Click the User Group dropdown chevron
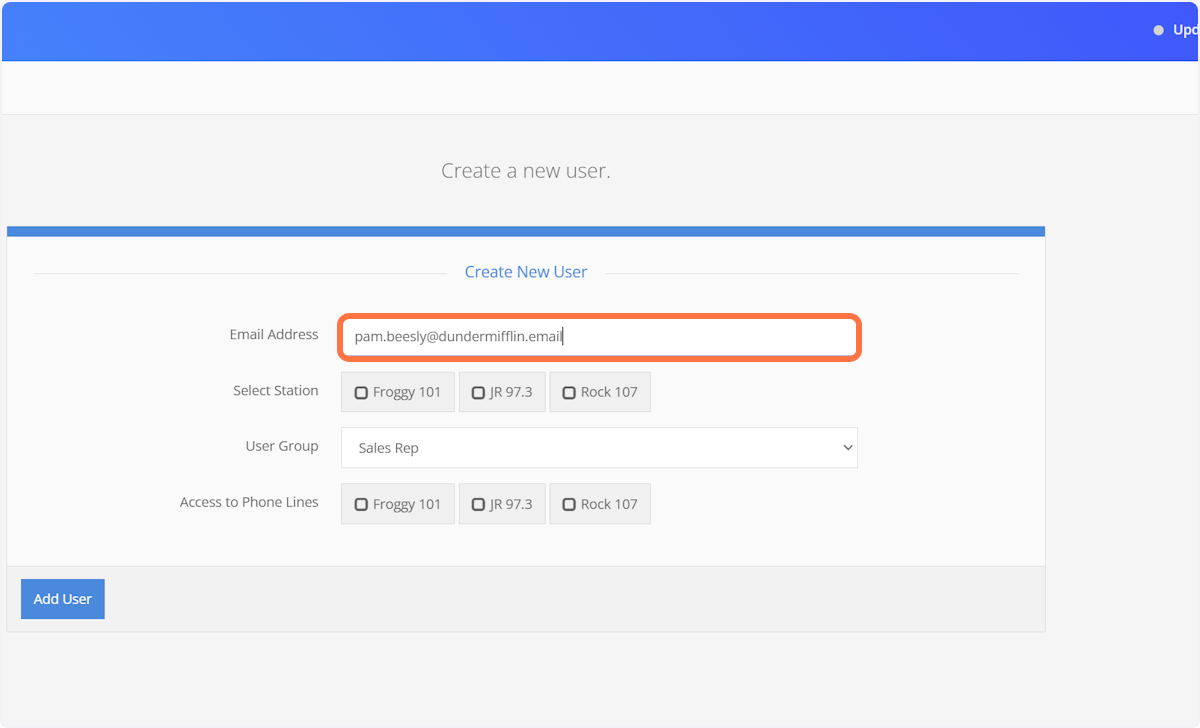Image resolution: width=1200 pixels, height=728 pixels. point(848,447)
